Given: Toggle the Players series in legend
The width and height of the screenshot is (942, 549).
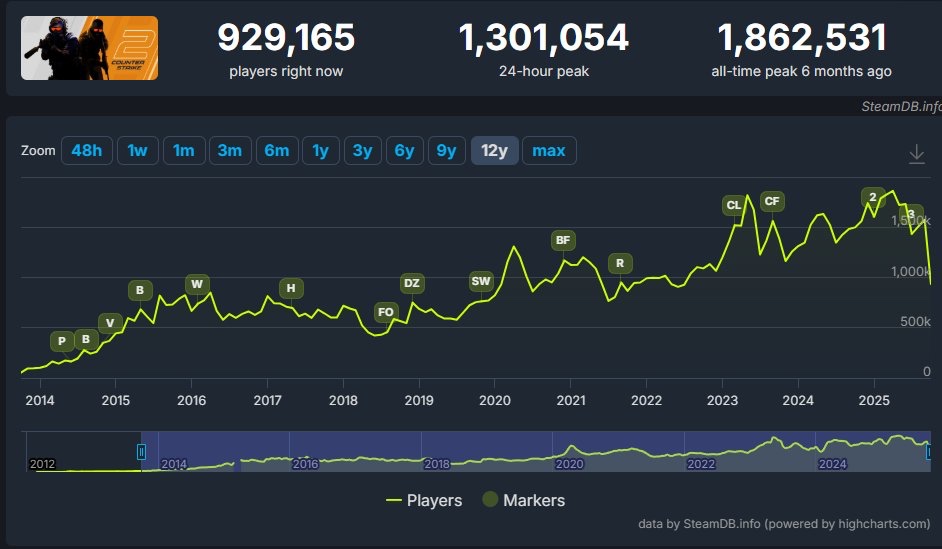Looking at the screenshot, I should (424, 500).
